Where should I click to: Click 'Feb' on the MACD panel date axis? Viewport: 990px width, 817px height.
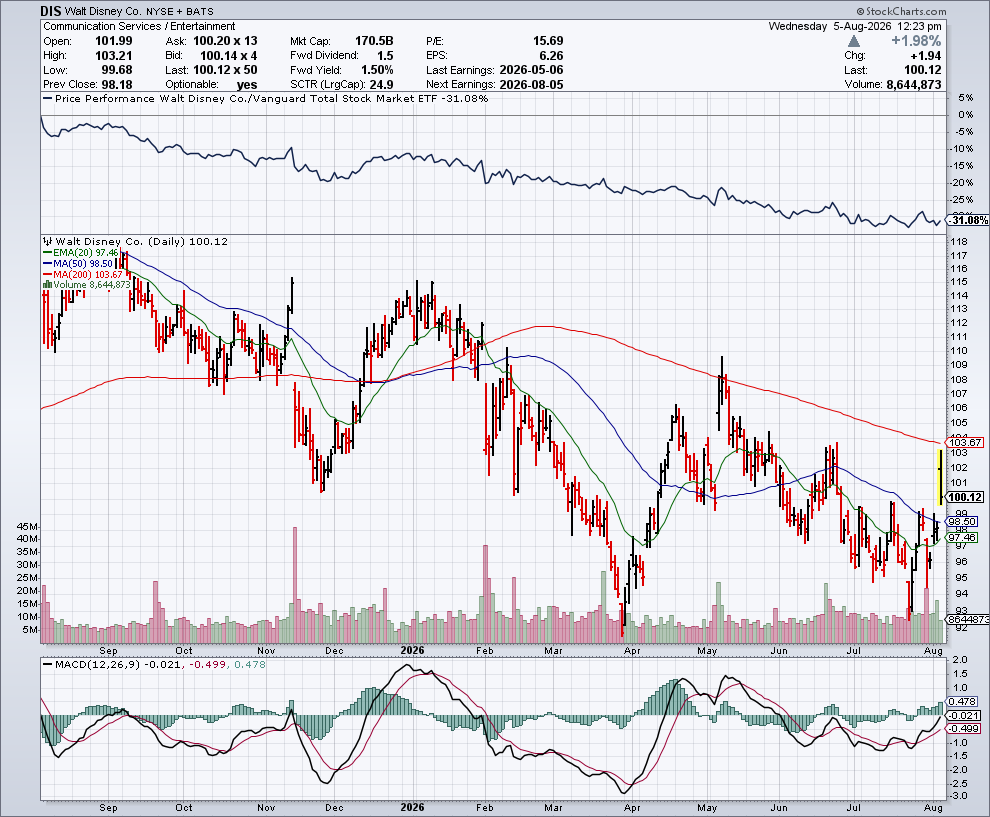(x=484, y=808)
